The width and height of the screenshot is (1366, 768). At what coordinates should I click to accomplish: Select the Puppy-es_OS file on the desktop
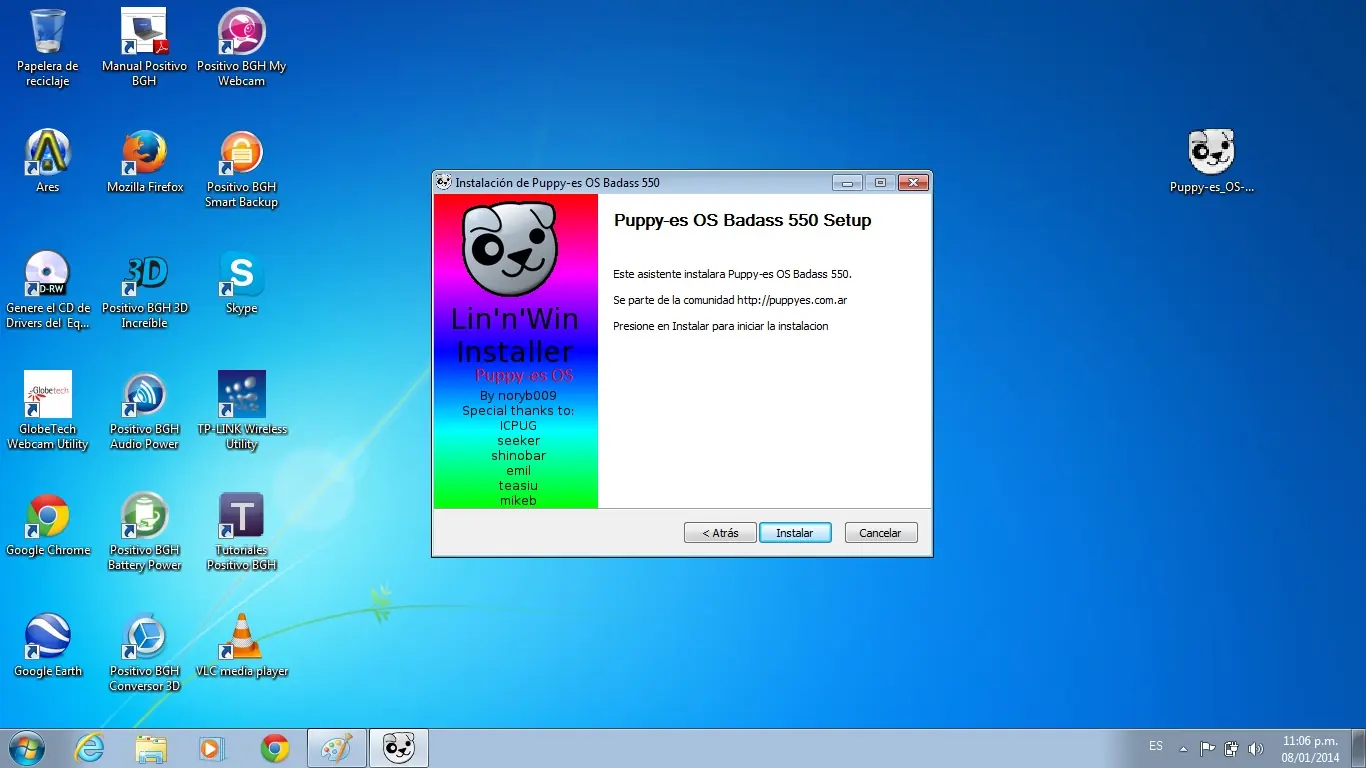pos(1212,161)
